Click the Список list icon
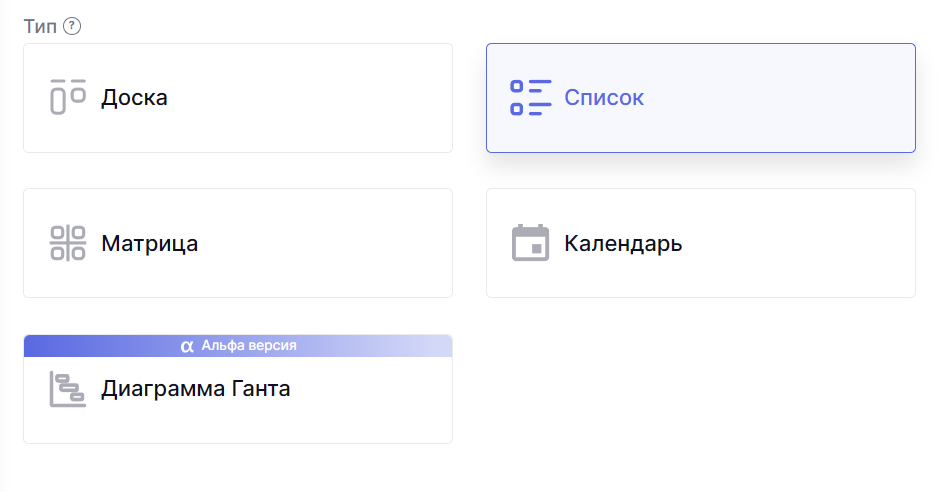This screenshot has height=492, width=941. click(531, 97)
